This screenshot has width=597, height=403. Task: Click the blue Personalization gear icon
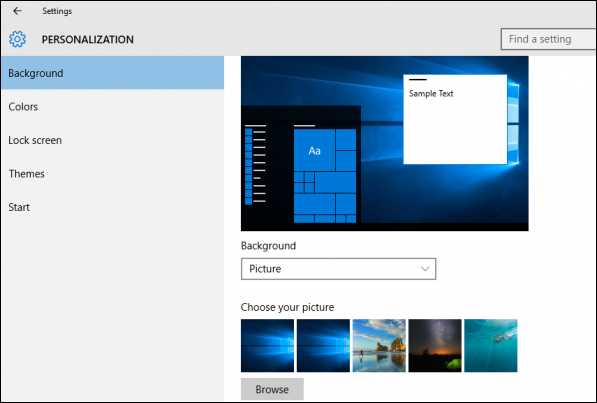click(x=18, y=39)
